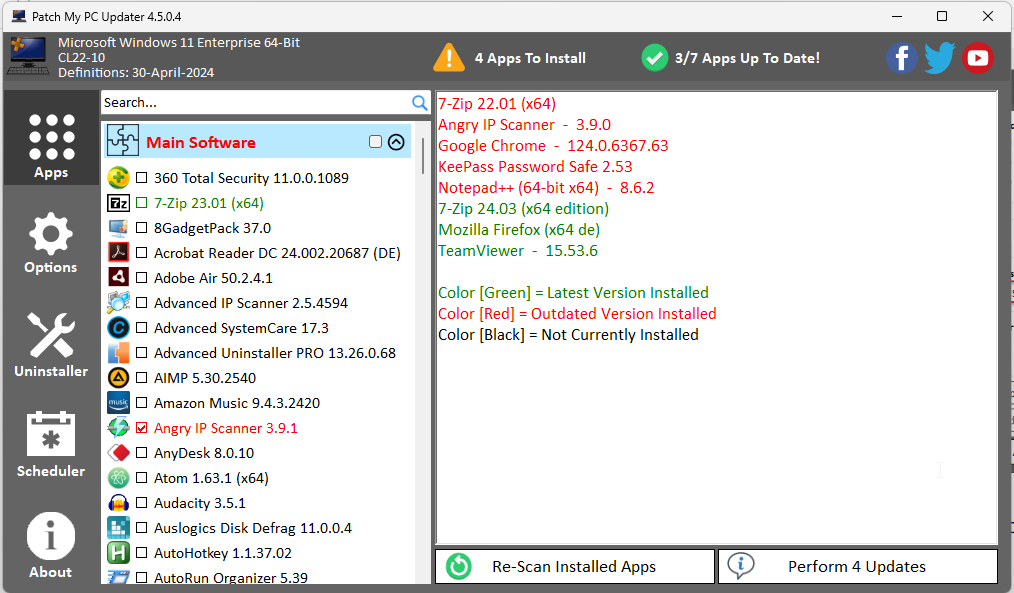Open the Scheduler tab
The height and width of the screenshot is (593, 1014).
point(51,446)
